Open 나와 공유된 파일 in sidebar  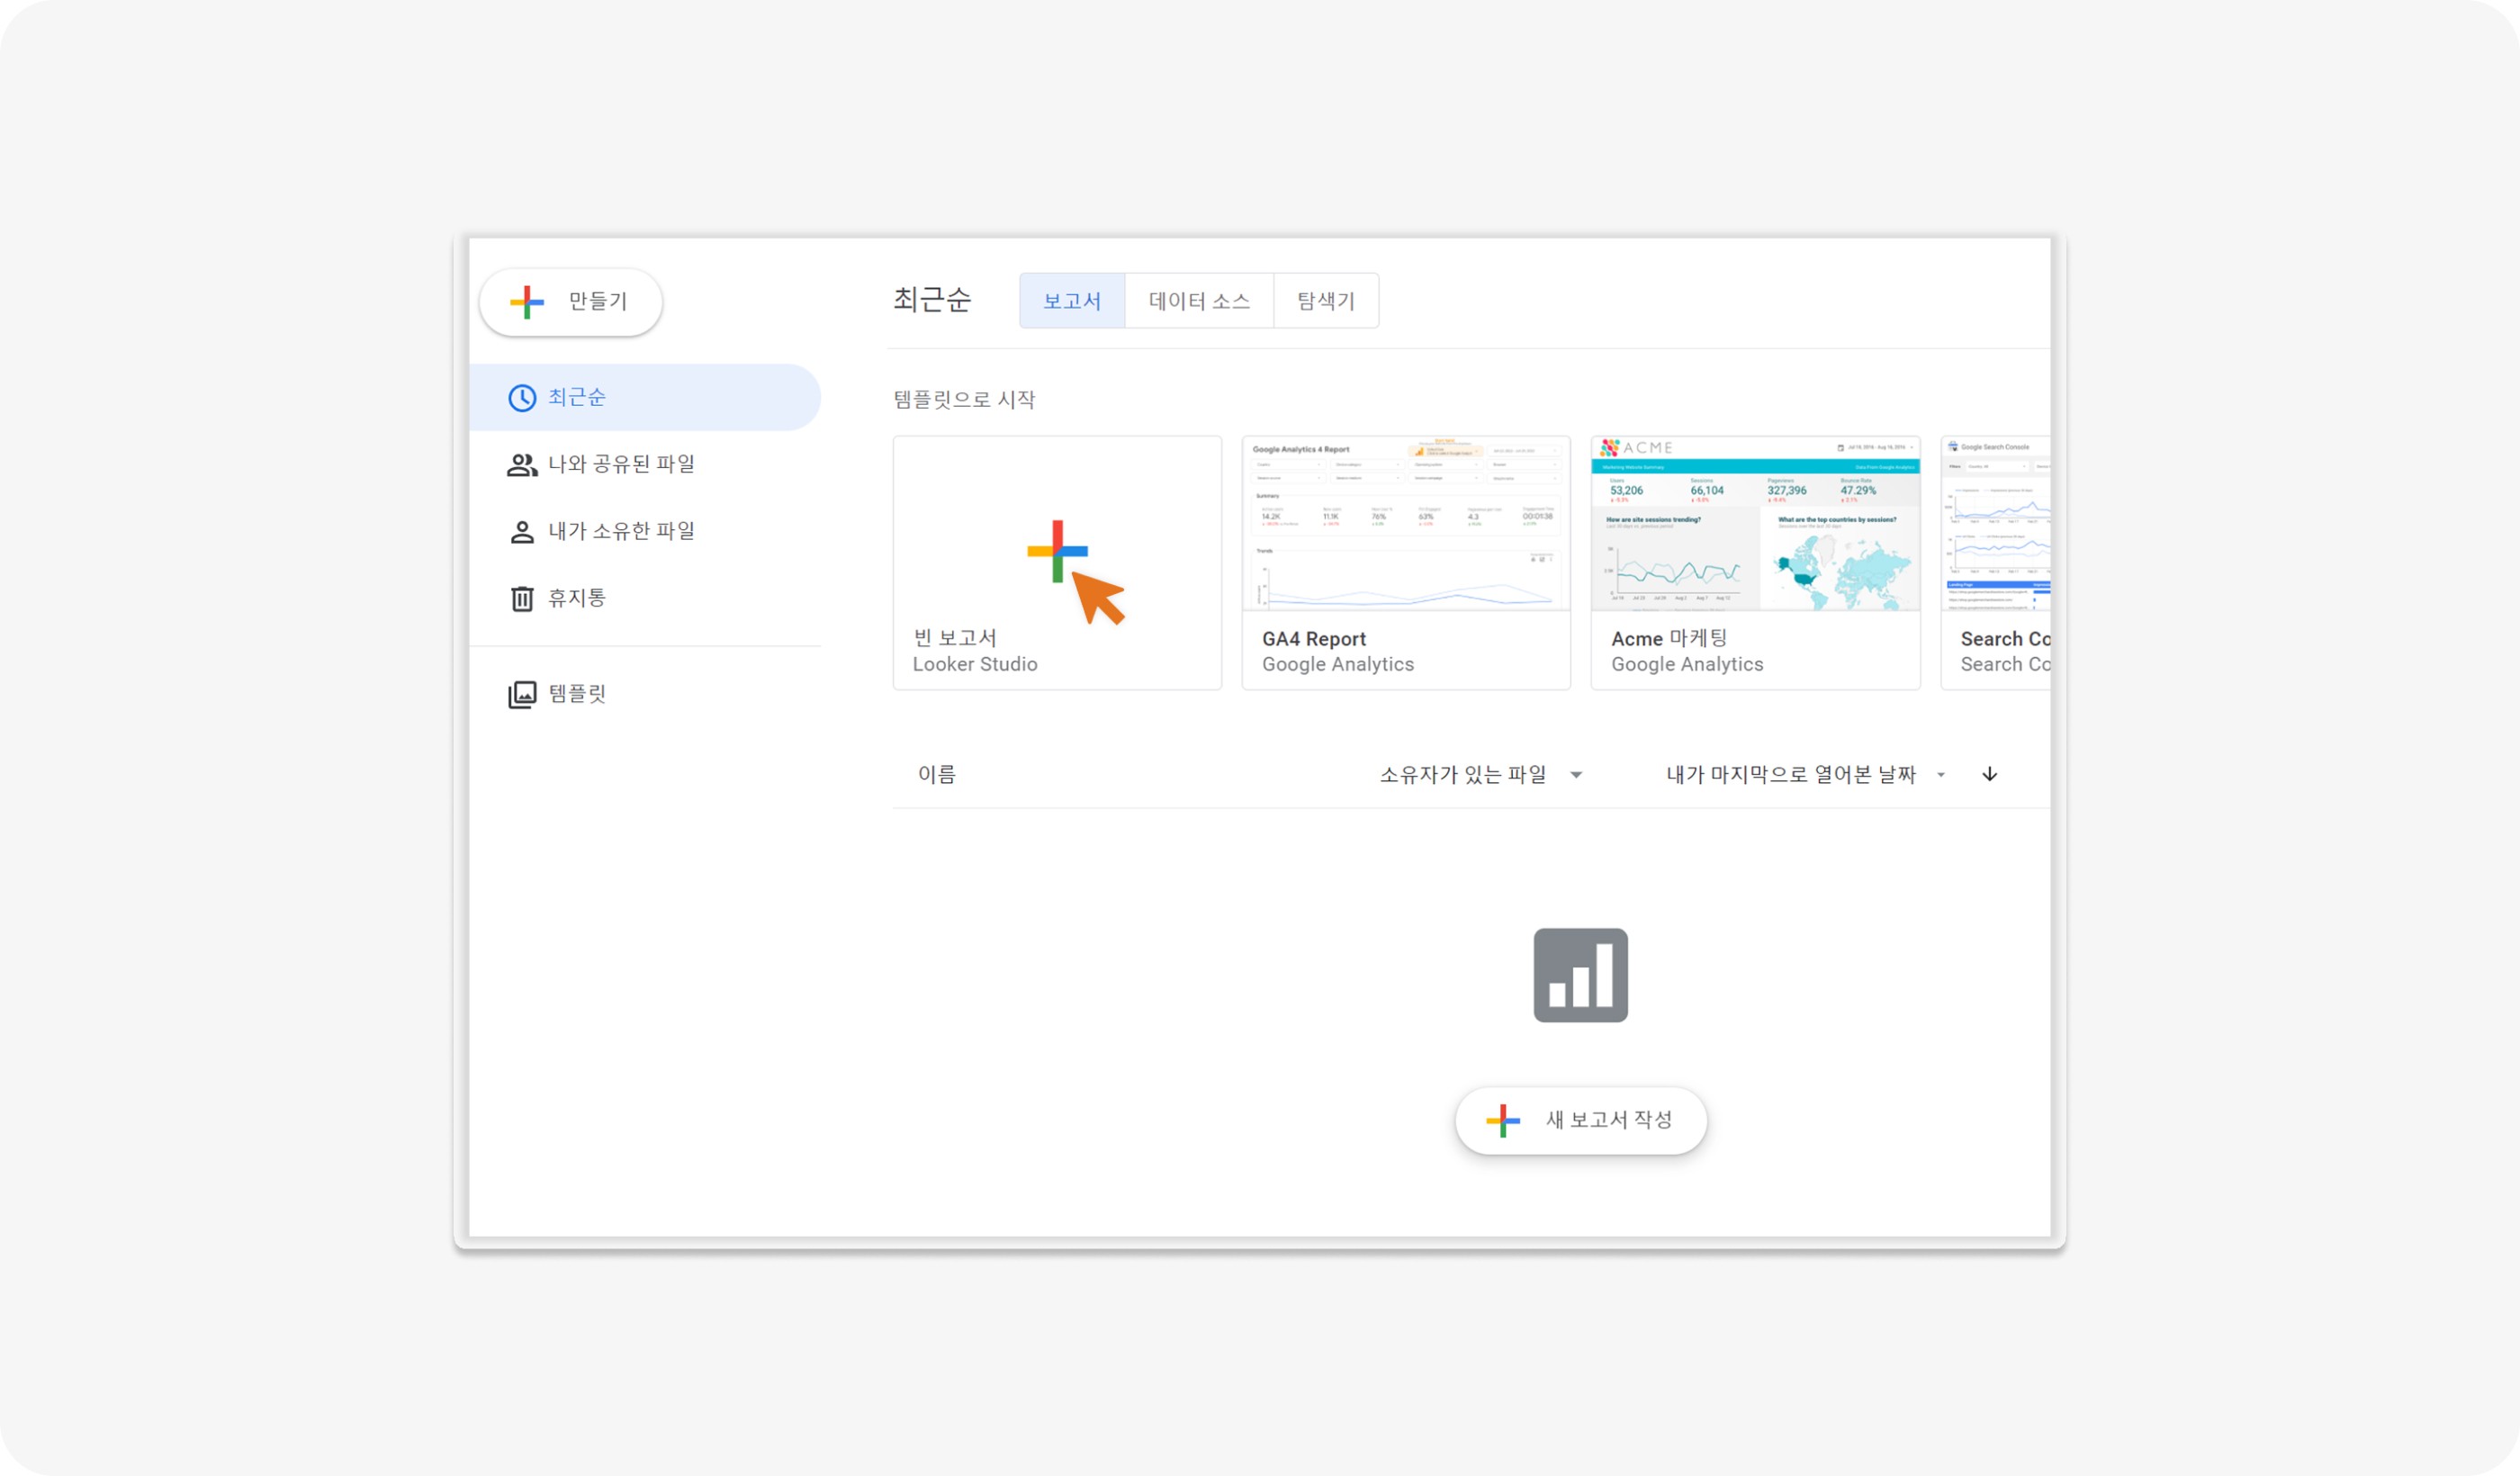coord(645,464)
